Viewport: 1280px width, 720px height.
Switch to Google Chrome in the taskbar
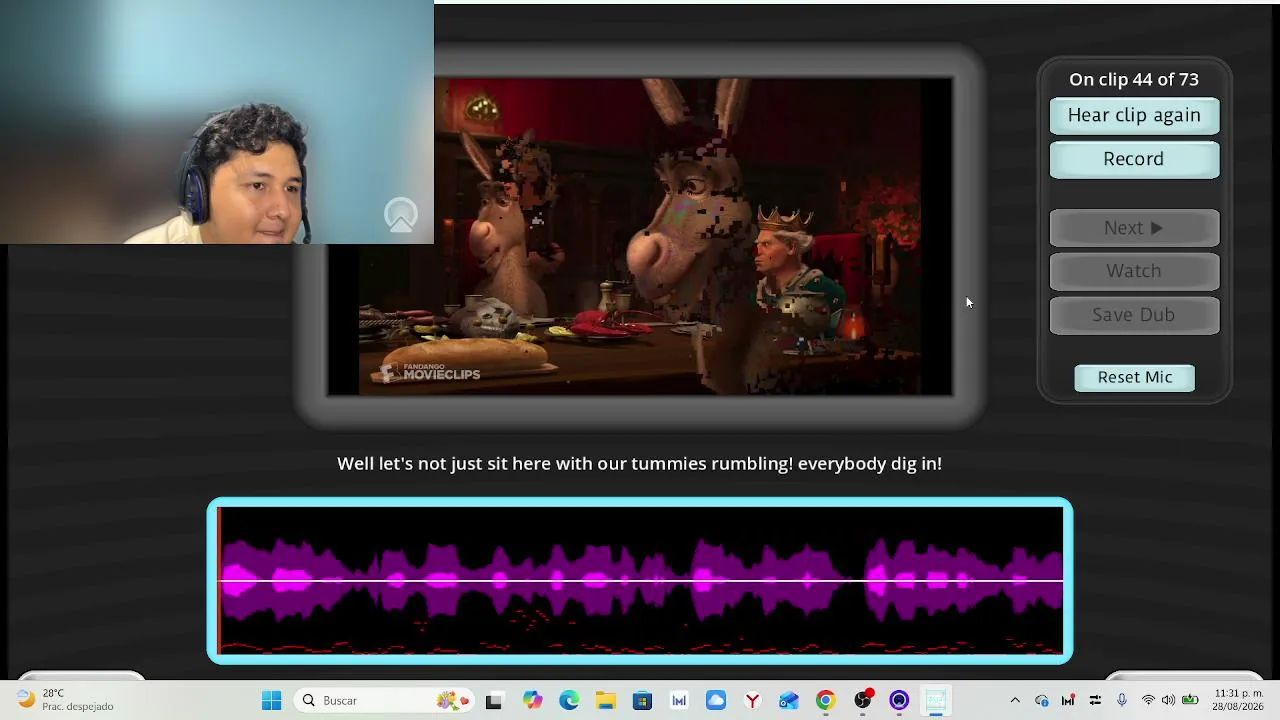(825, 701)
